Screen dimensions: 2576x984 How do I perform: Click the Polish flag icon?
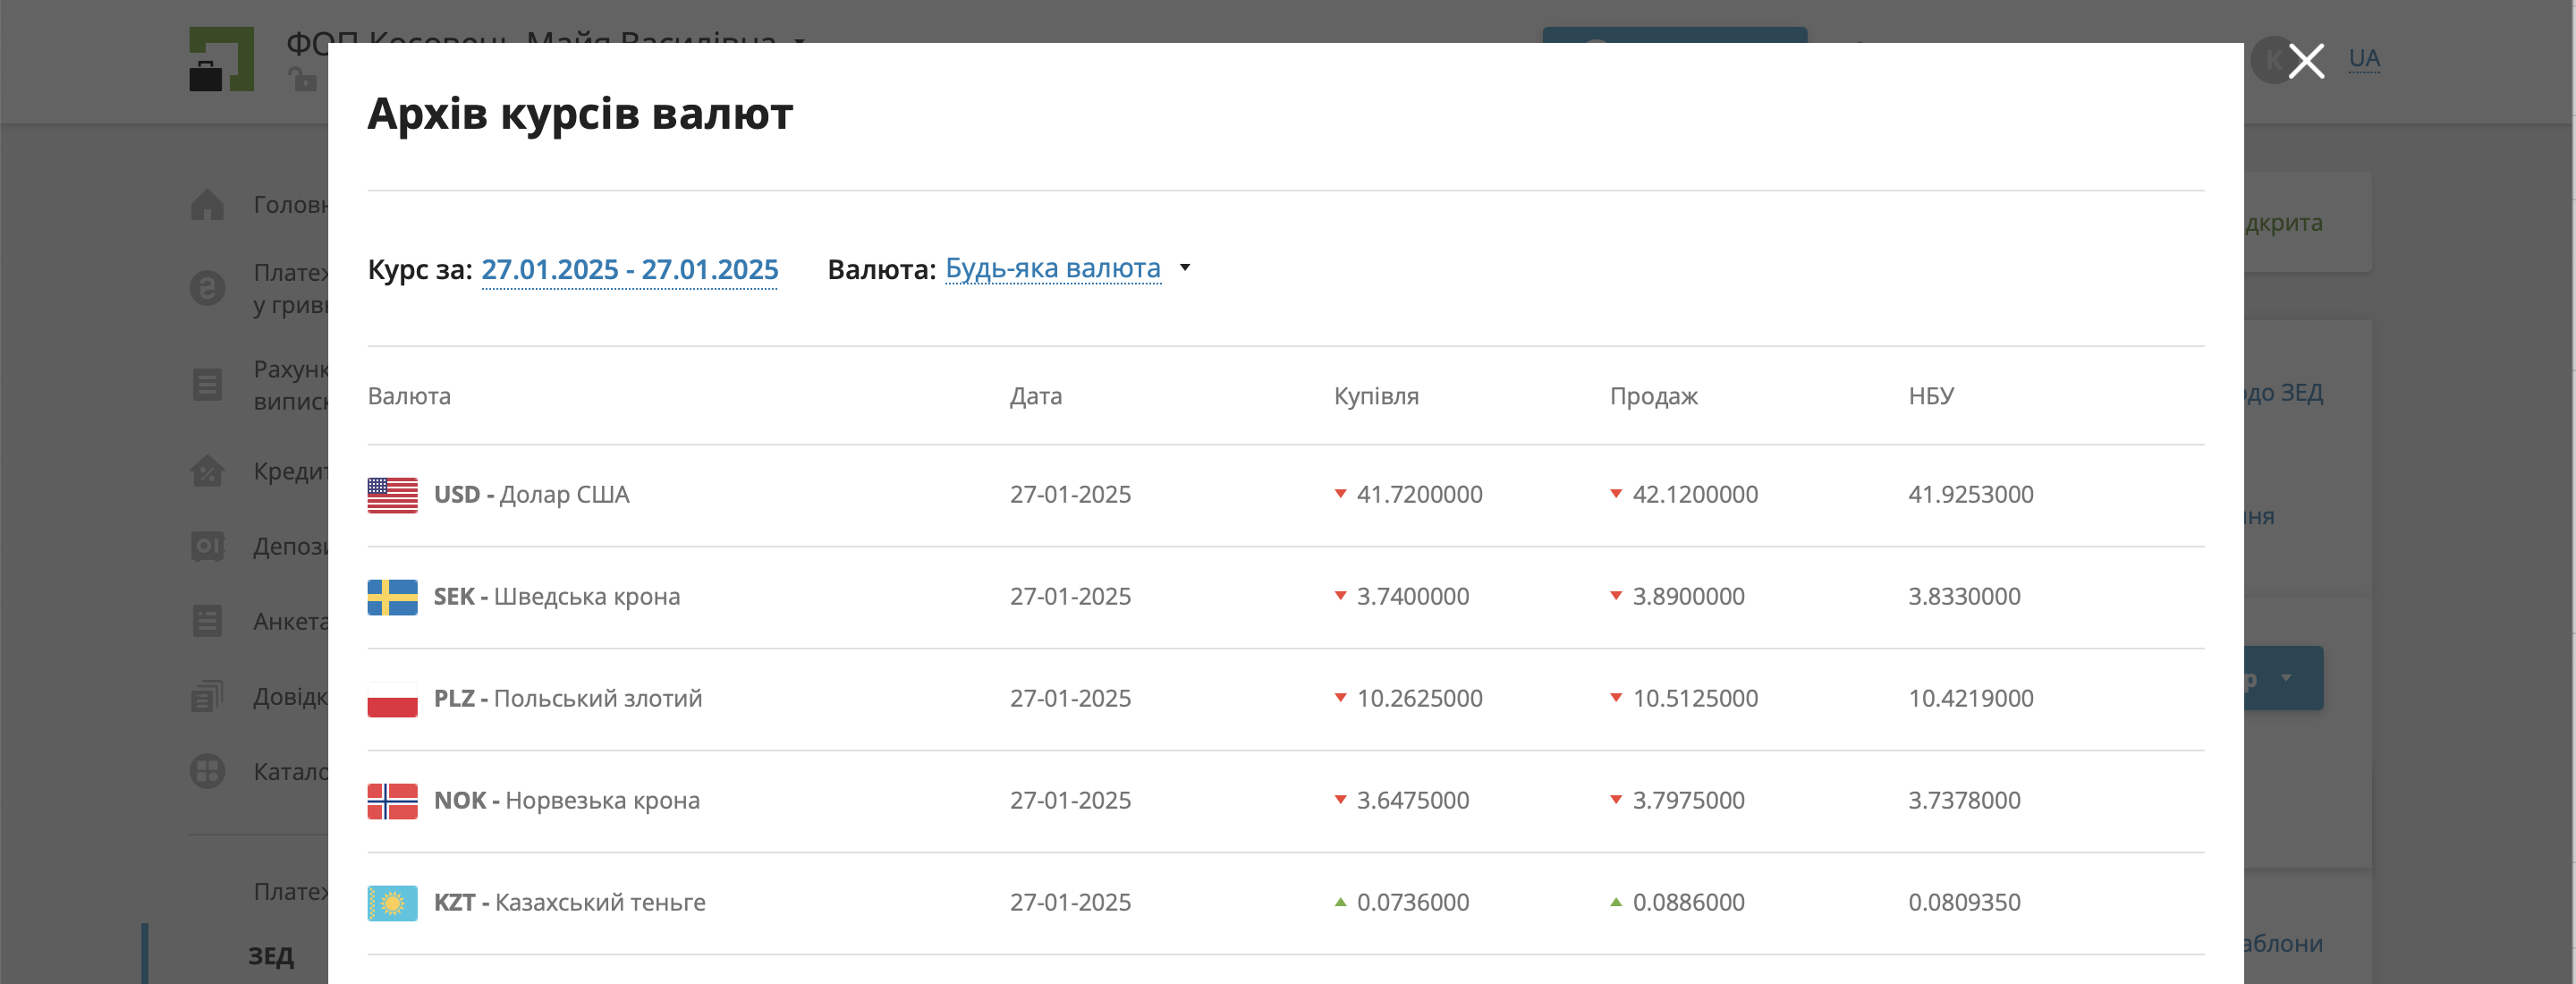click(x=392, y=699)
